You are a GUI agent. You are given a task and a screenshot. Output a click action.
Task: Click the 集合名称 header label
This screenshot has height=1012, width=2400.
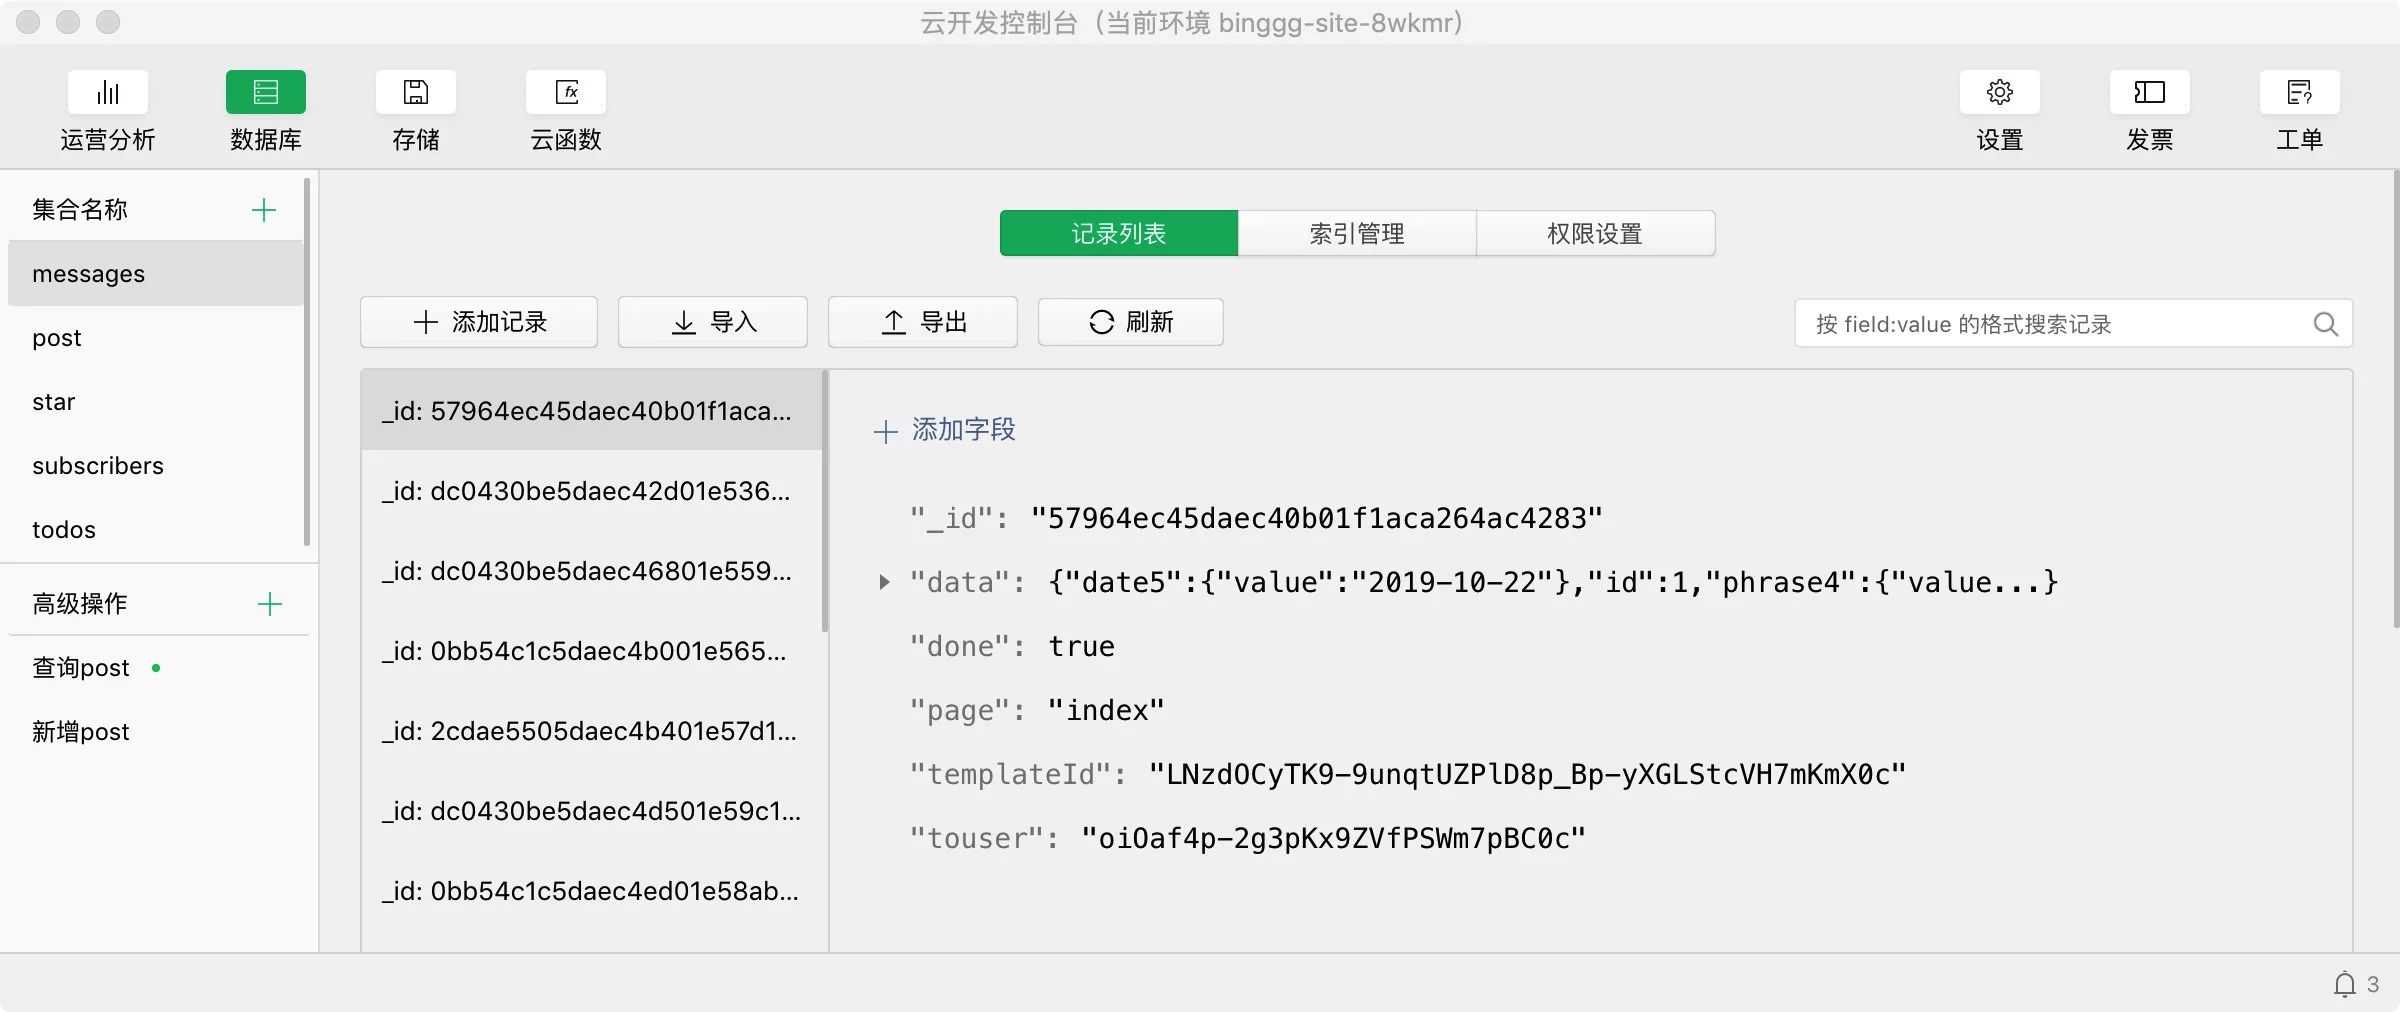pos(80,210)
